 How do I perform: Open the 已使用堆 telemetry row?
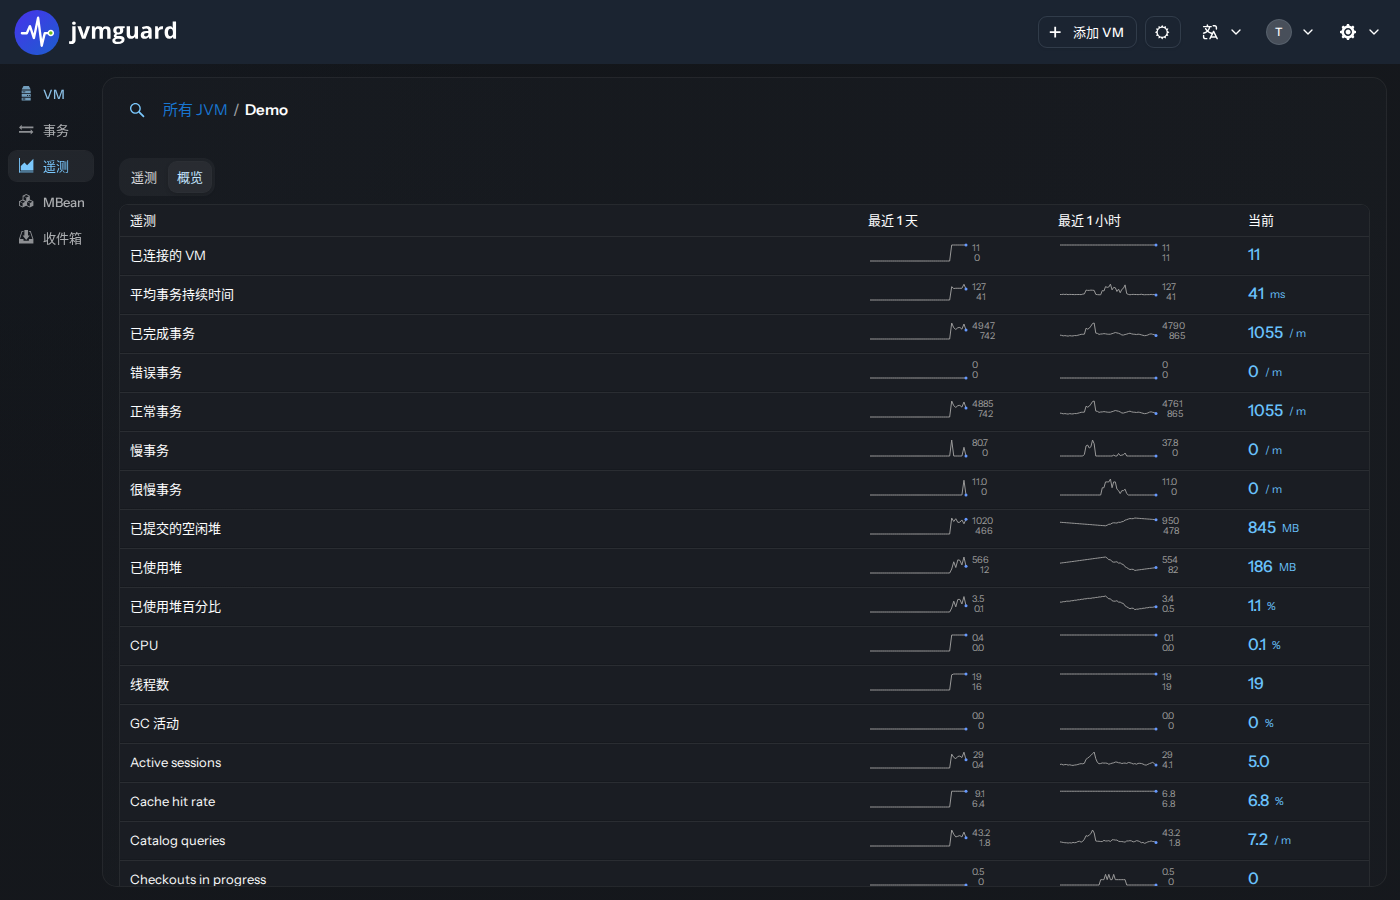(x=744, y=568)
